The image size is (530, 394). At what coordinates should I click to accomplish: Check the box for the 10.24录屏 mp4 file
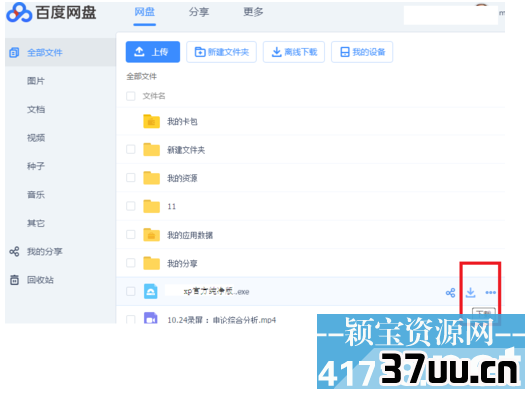tap(131, 319)
